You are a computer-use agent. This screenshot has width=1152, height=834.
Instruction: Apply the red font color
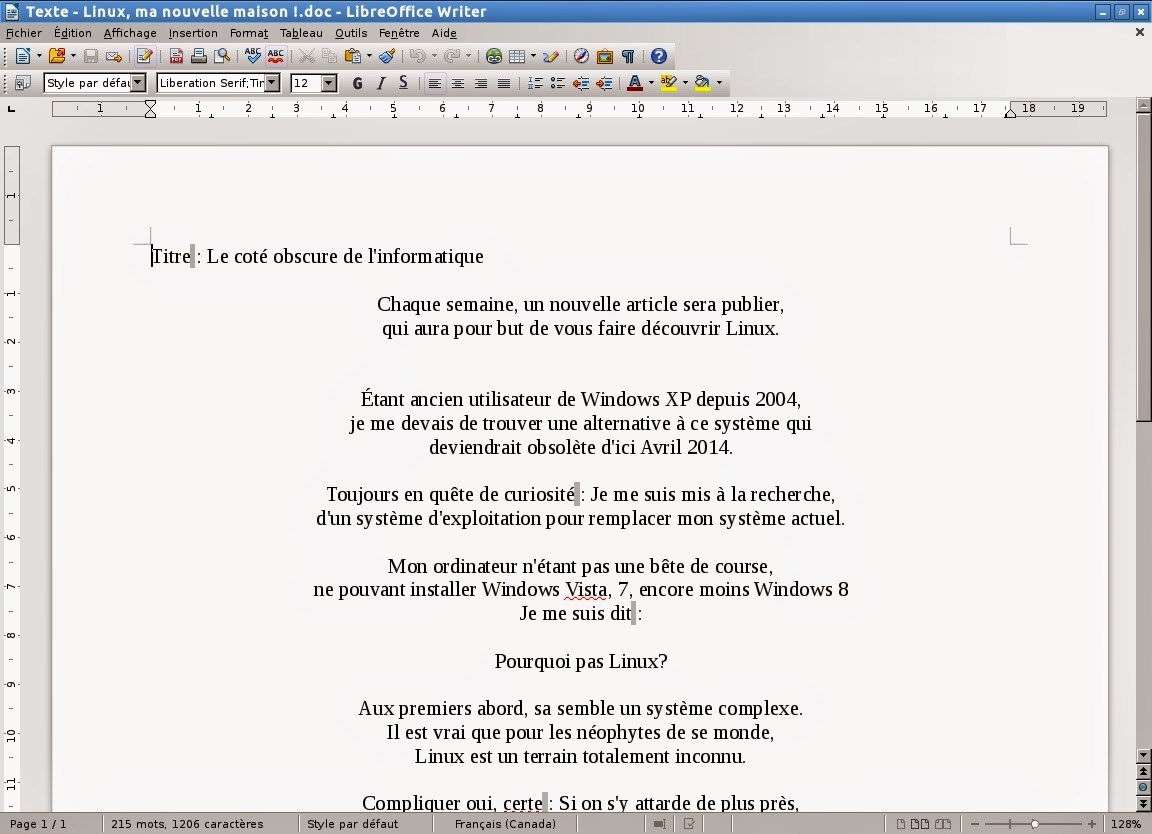635,83
